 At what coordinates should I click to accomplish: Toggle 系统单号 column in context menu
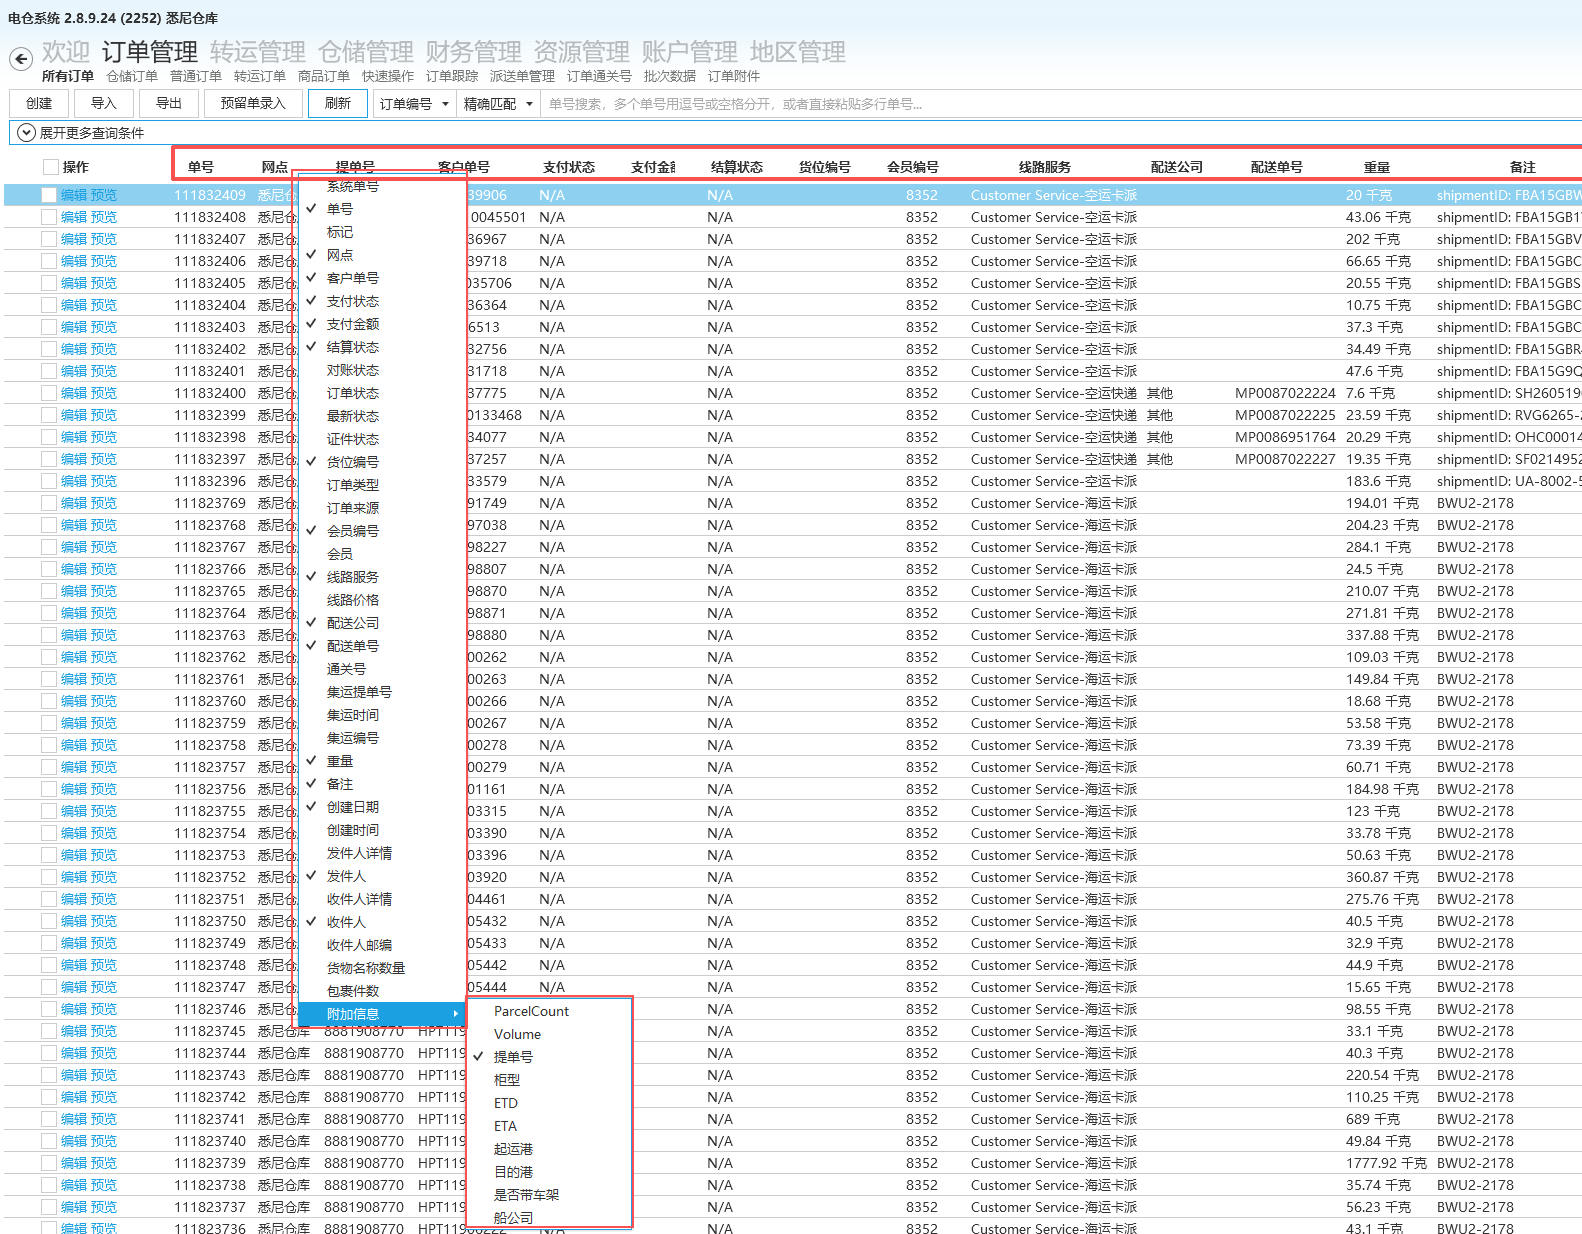383,187
